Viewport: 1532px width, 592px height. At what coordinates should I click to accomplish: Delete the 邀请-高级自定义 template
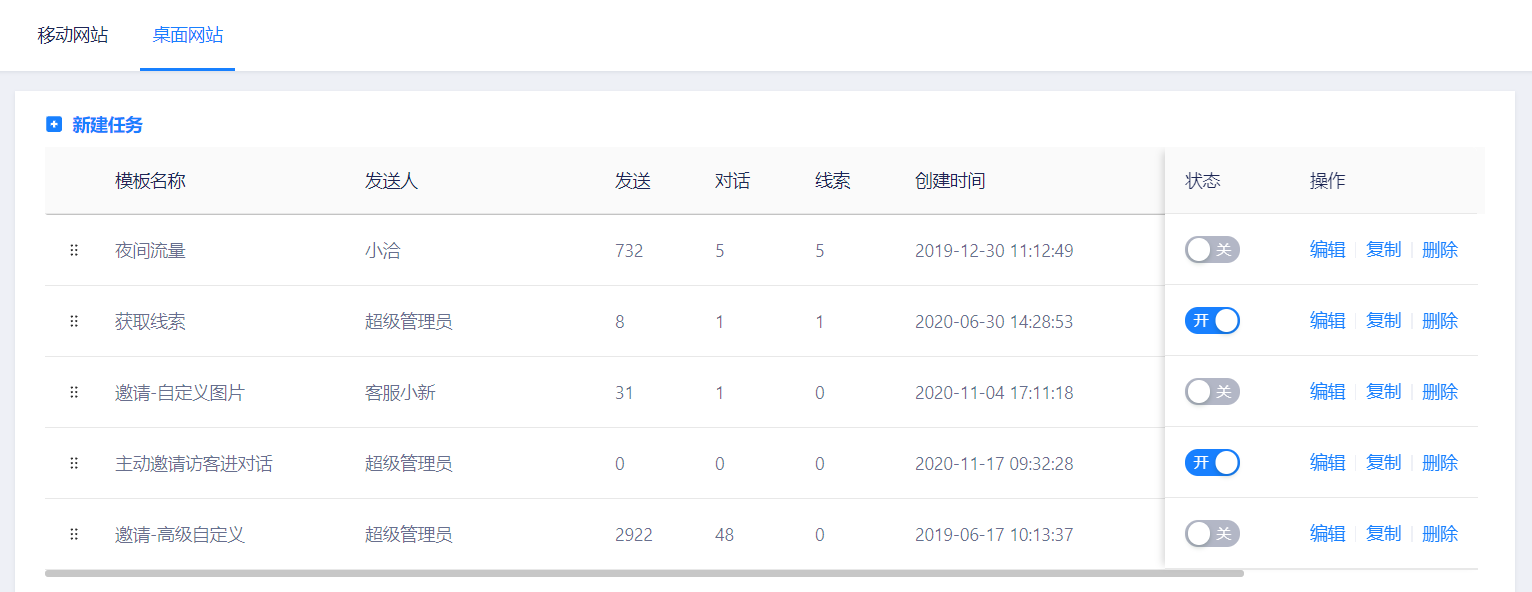pyautogui.click(x=1440, y=534)
